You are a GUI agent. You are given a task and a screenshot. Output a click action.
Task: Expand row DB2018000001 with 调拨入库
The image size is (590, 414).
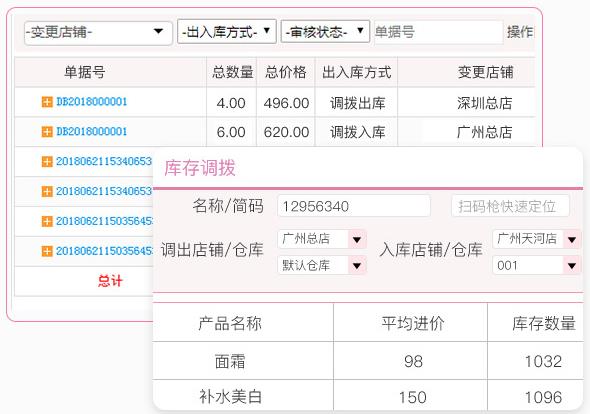(x=47, y=132)
